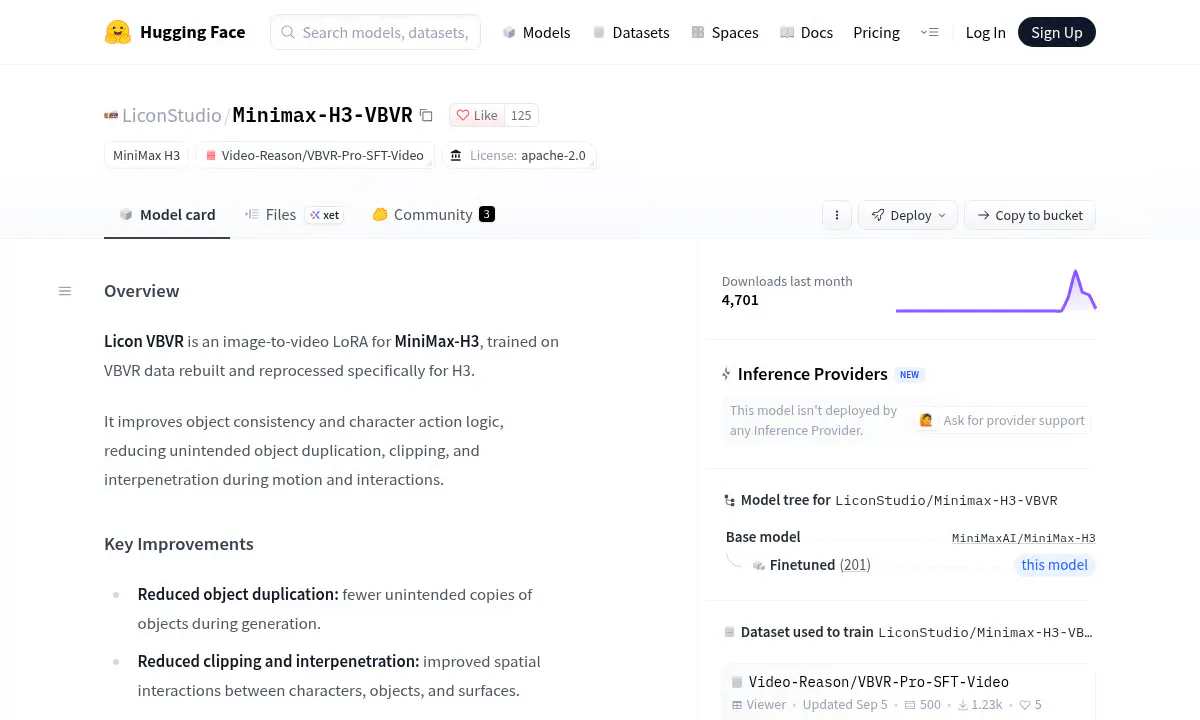Switch to the Model card tab
1200x720 pixels.
pyautogui.click(x=167, y=214)
